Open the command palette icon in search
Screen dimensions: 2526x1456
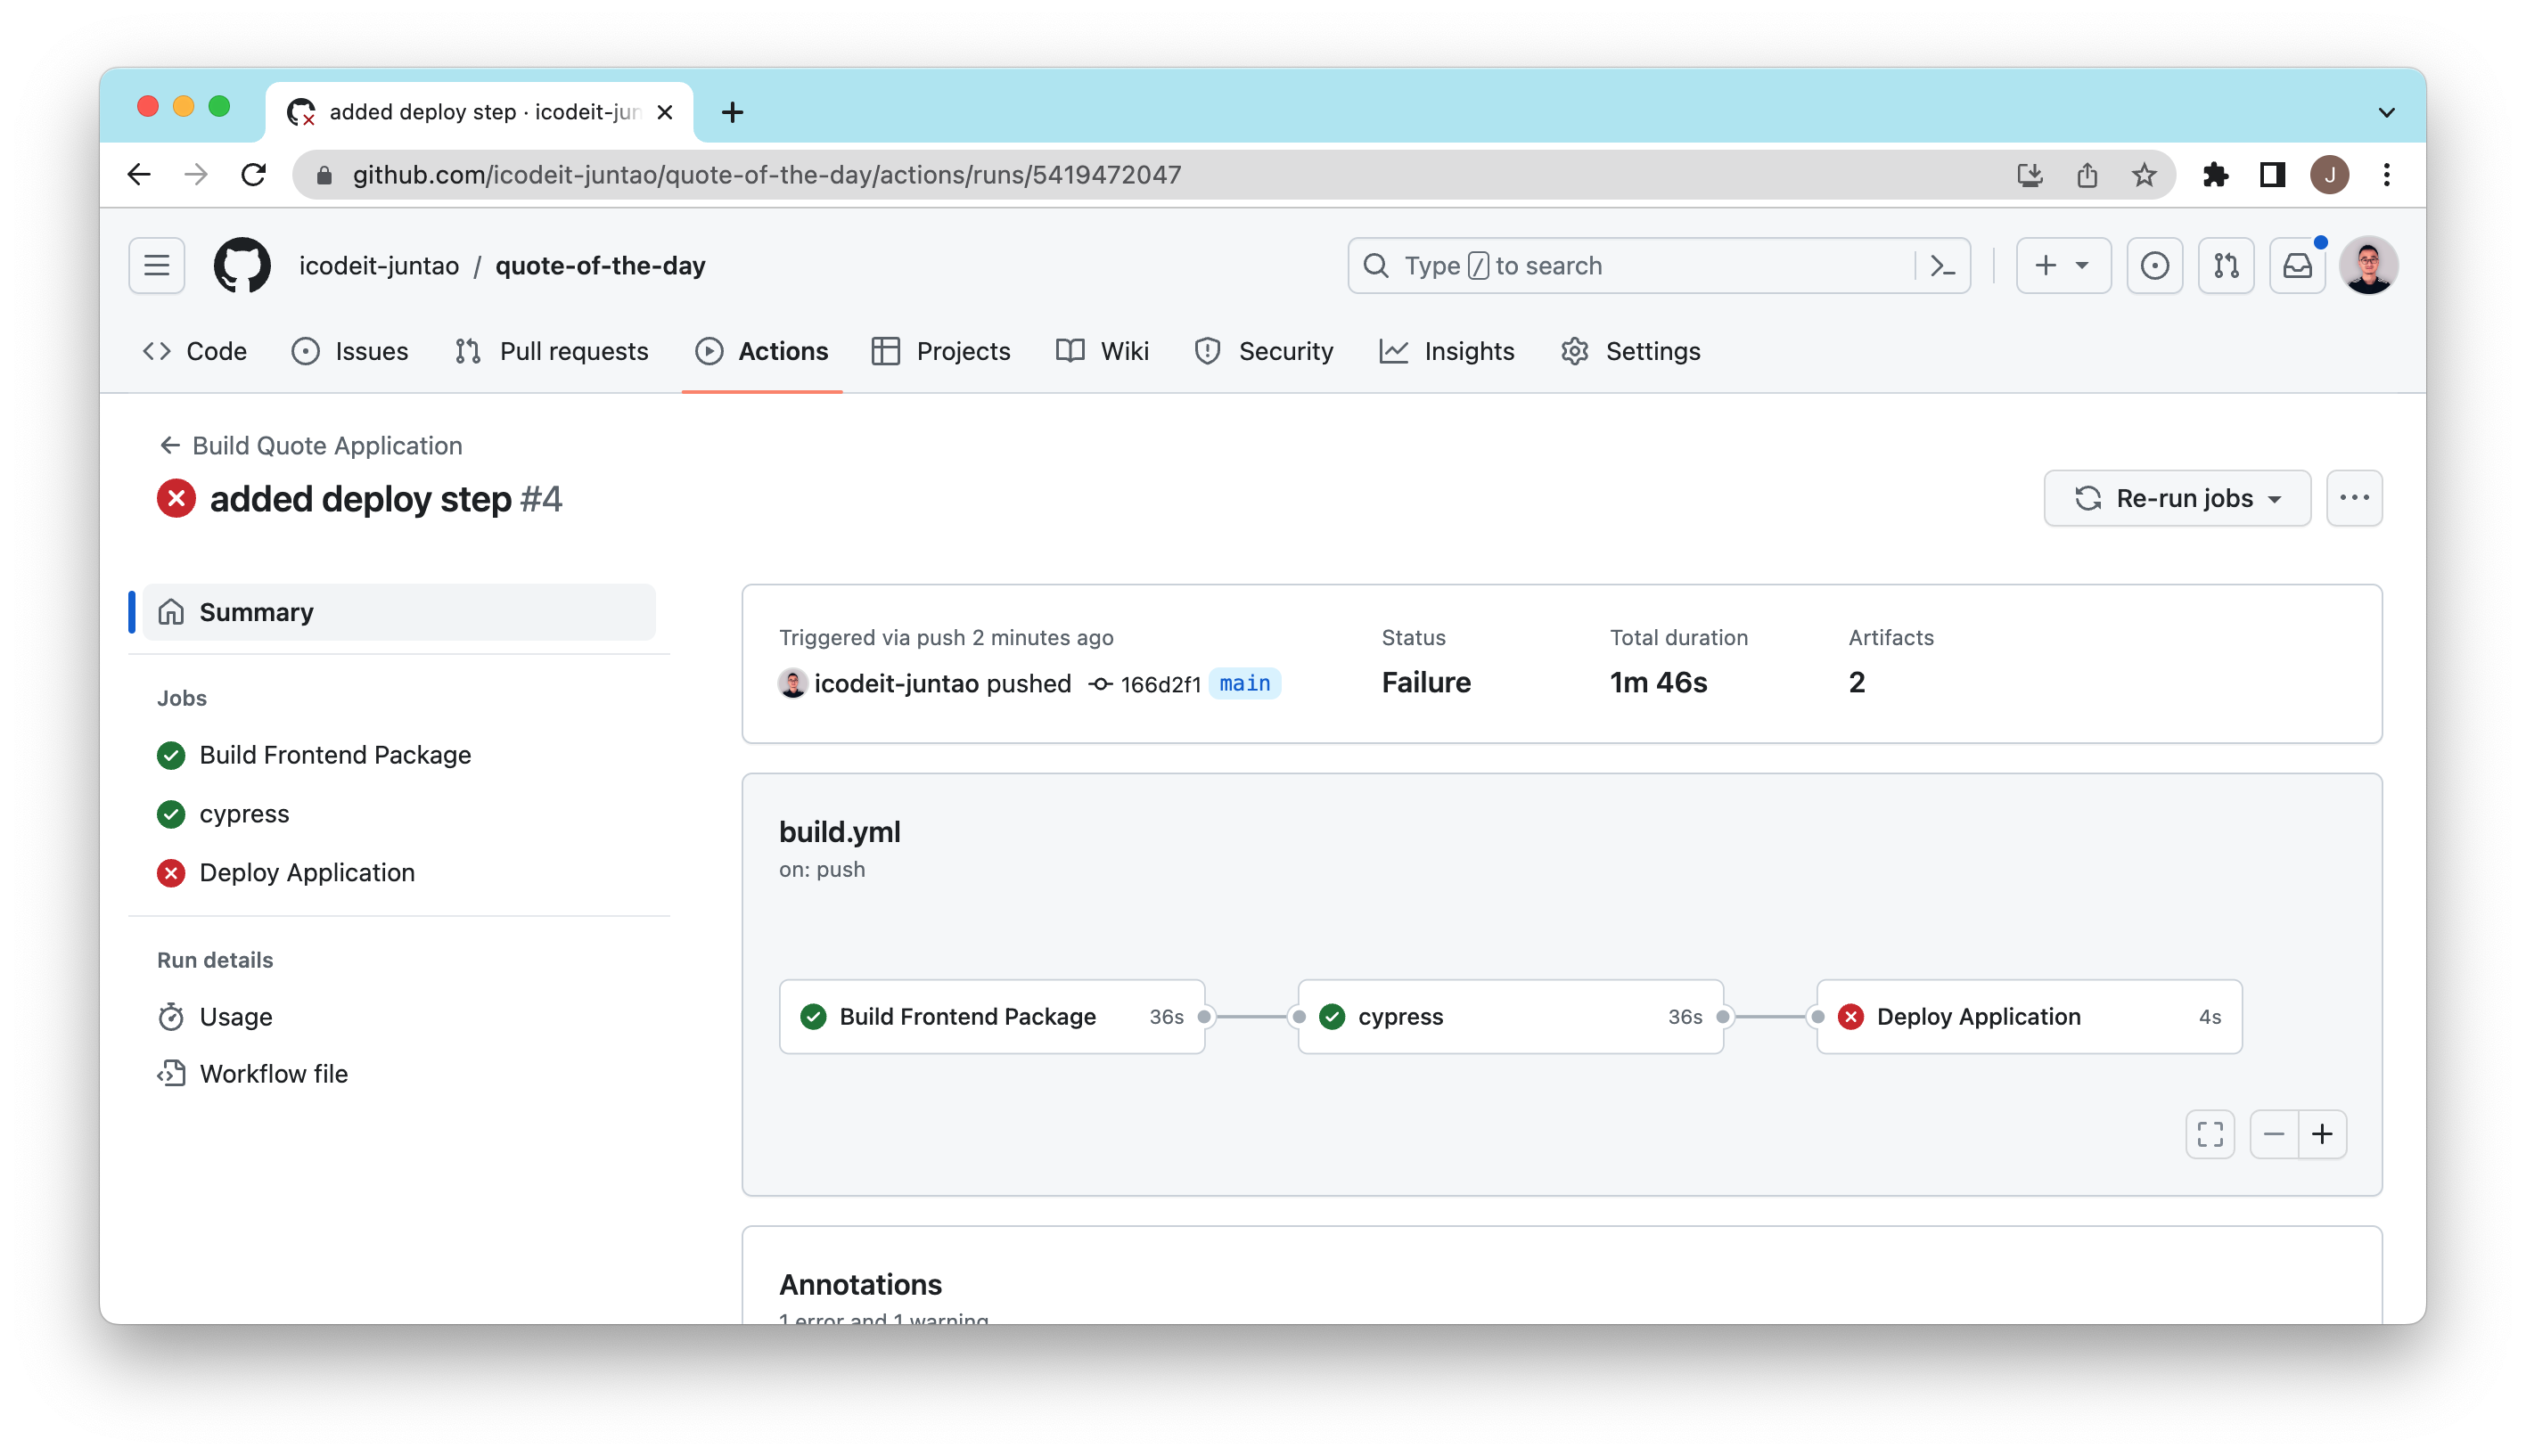point(1942,266)
